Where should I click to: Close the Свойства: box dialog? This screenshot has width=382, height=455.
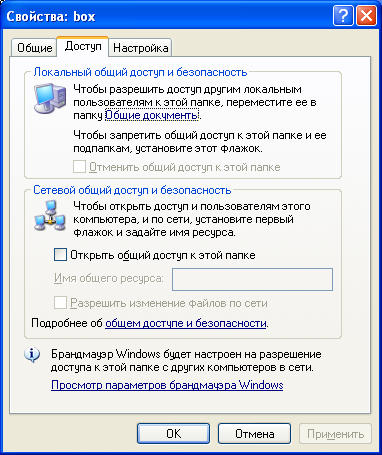366,16
